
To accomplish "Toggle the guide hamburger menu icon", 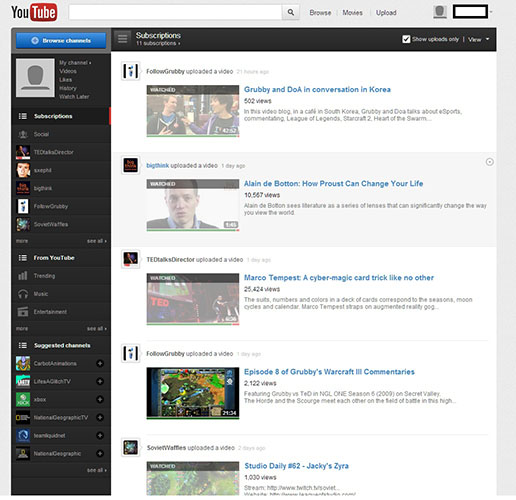I will pos(122,39).
